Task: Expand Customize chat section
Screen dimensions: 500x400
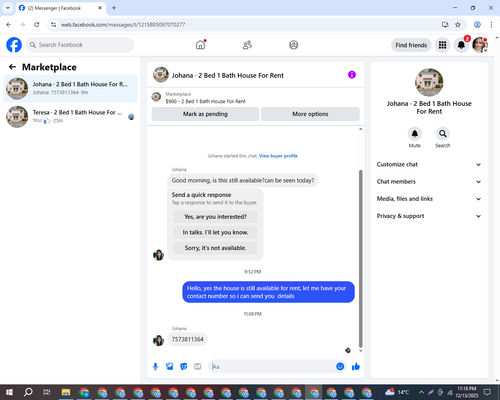Action: (x=429, y=164)
